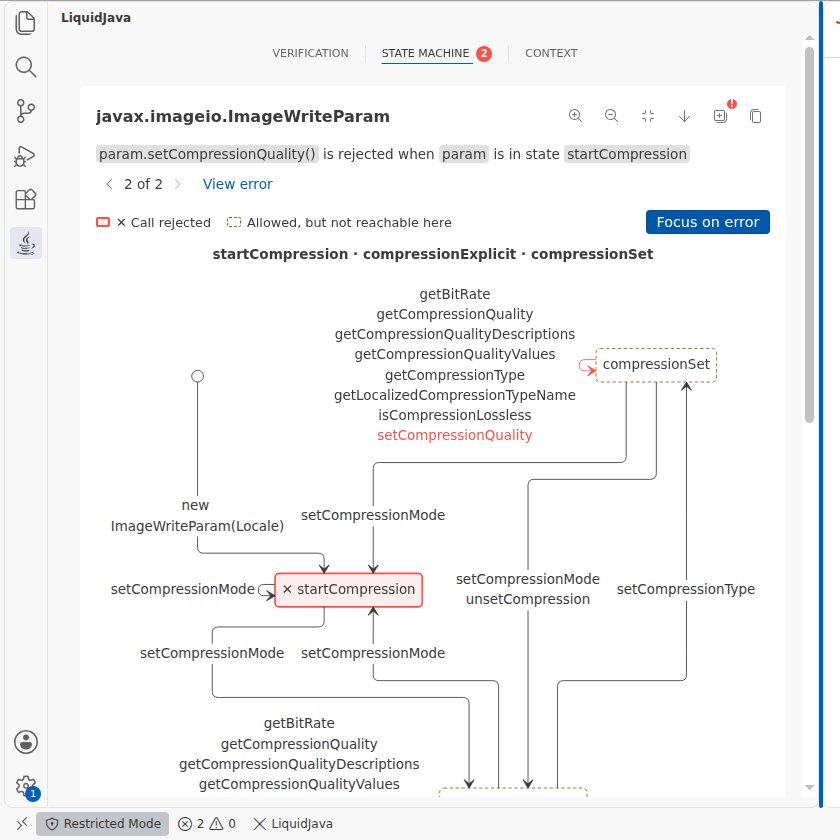Go to previous error with left chevron
Screen dimensions: 840x840
point(109,184)
